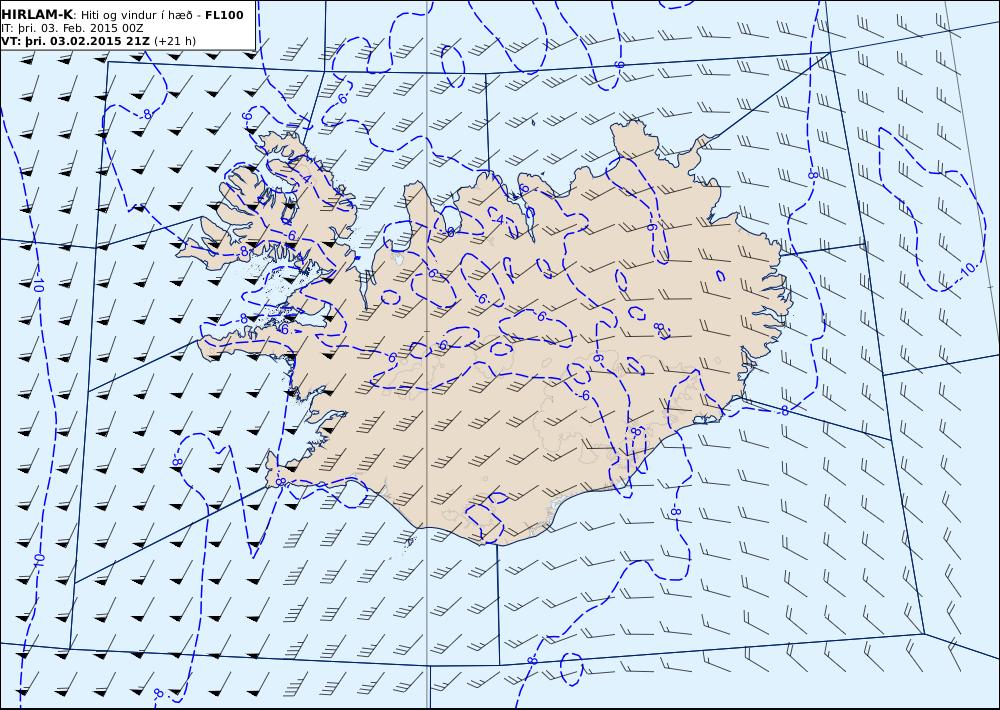Click the HIRLAM-K model name in the title

(x=37, y=15)
